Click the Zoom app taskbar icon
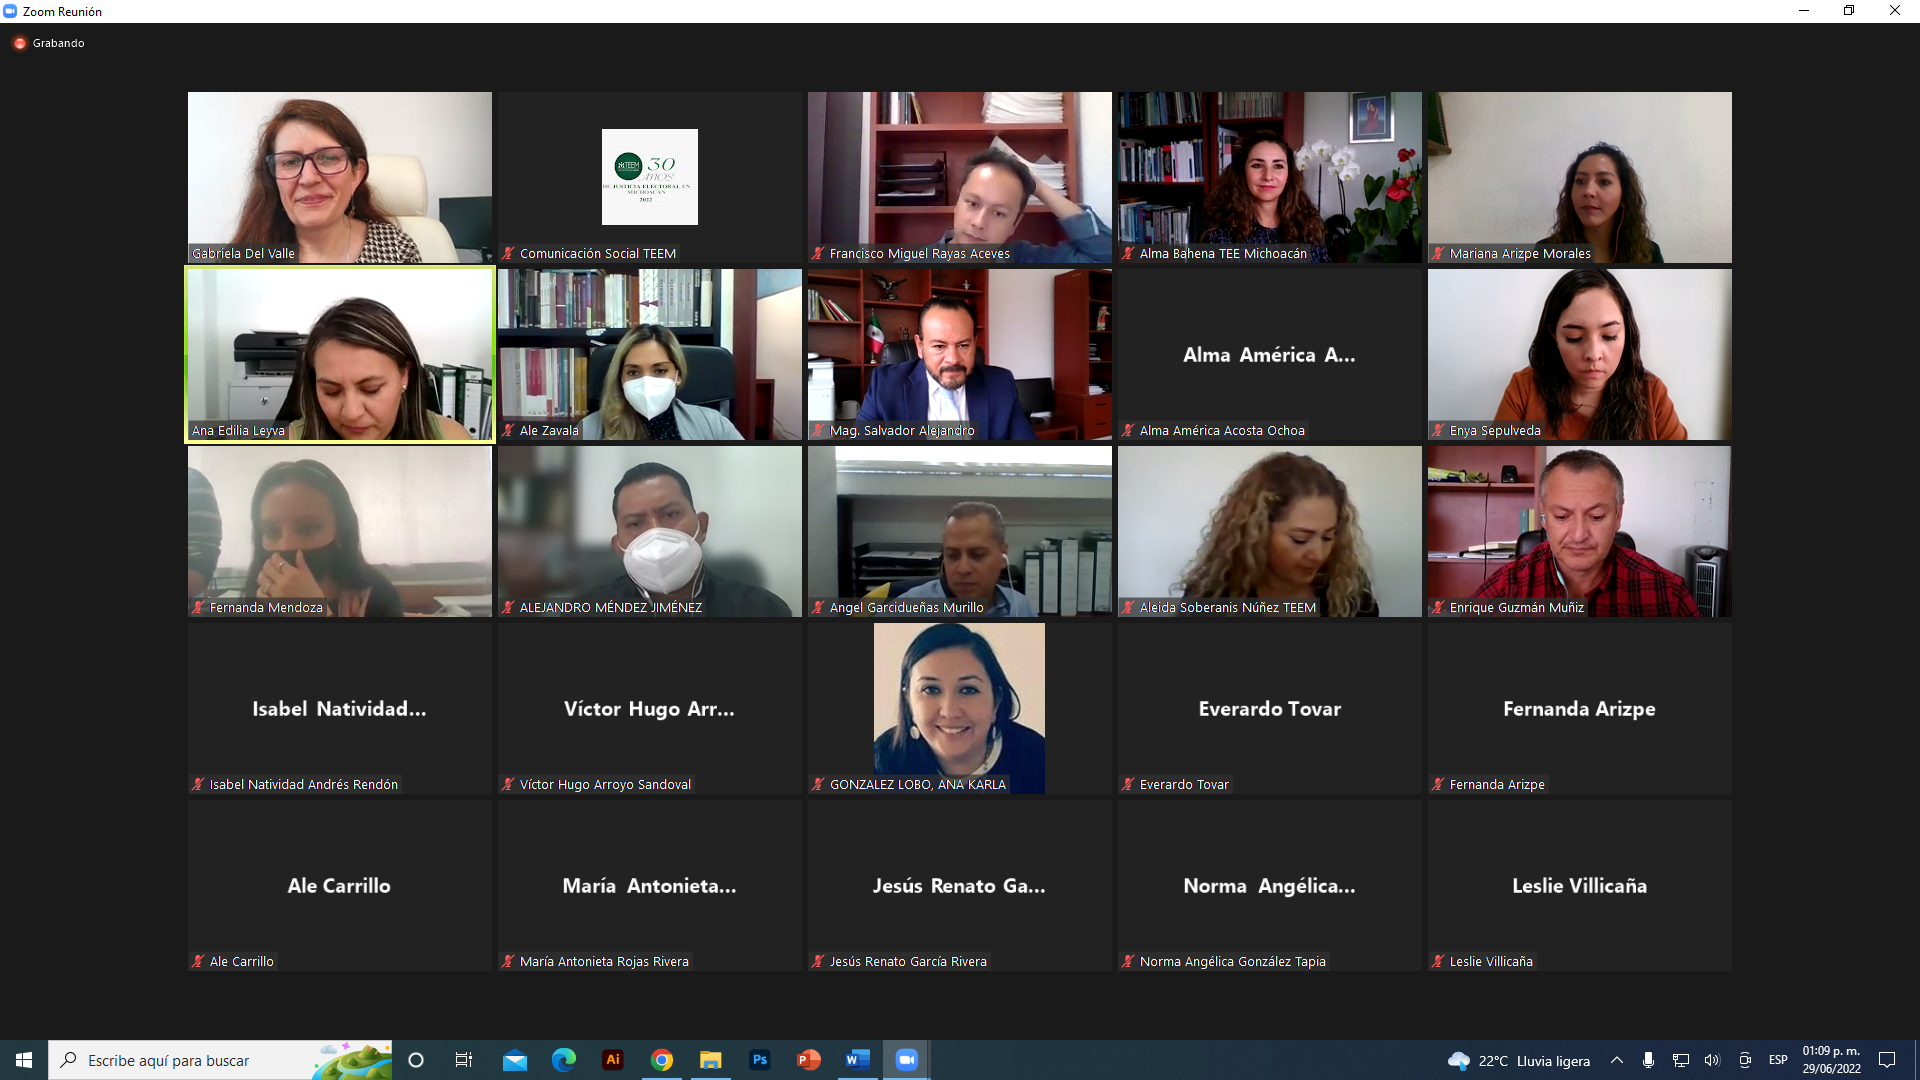The image size is (1920, 1080). (906, 1060)
